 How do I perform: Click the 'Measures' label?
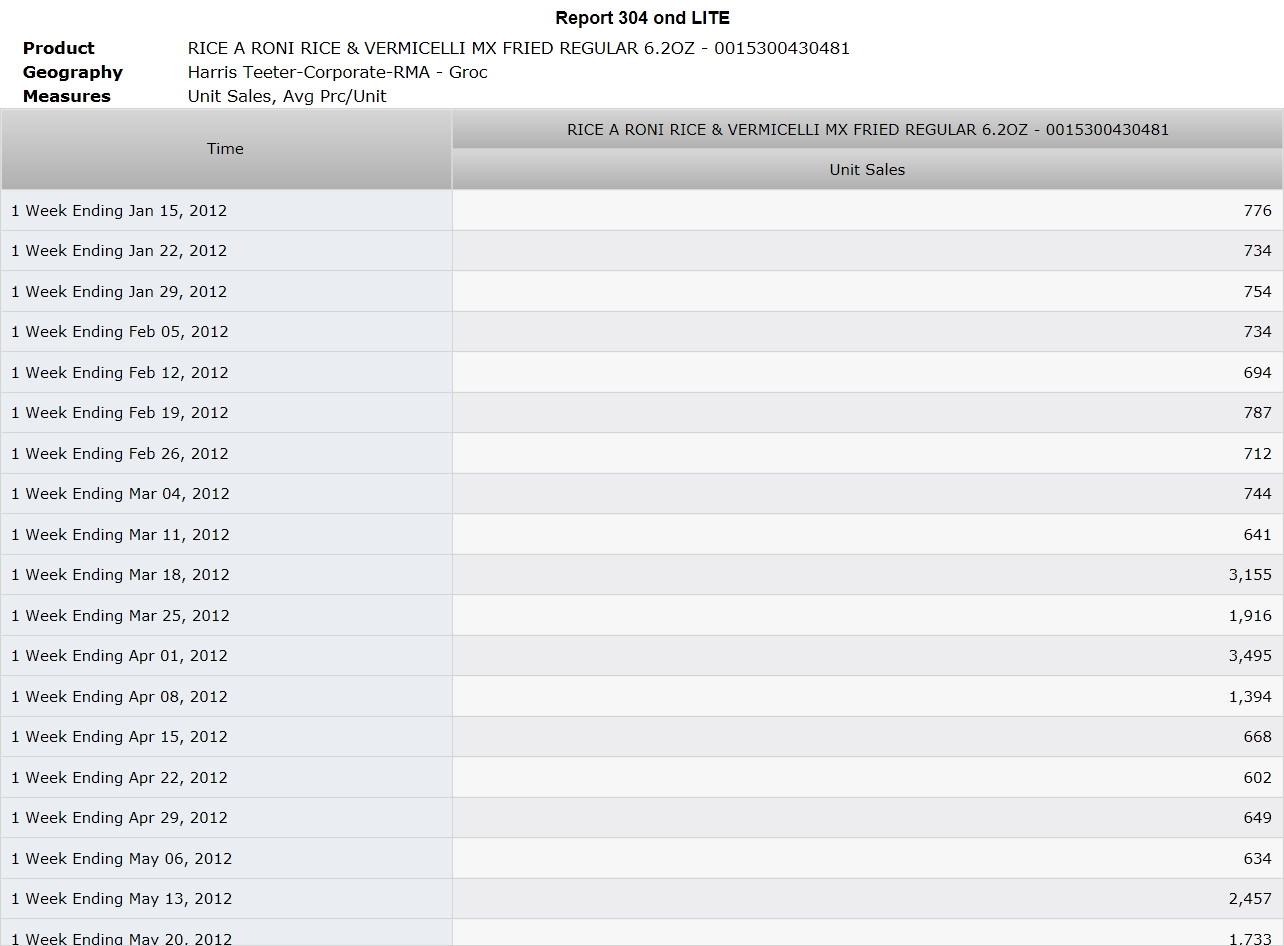tap(66, 96)
